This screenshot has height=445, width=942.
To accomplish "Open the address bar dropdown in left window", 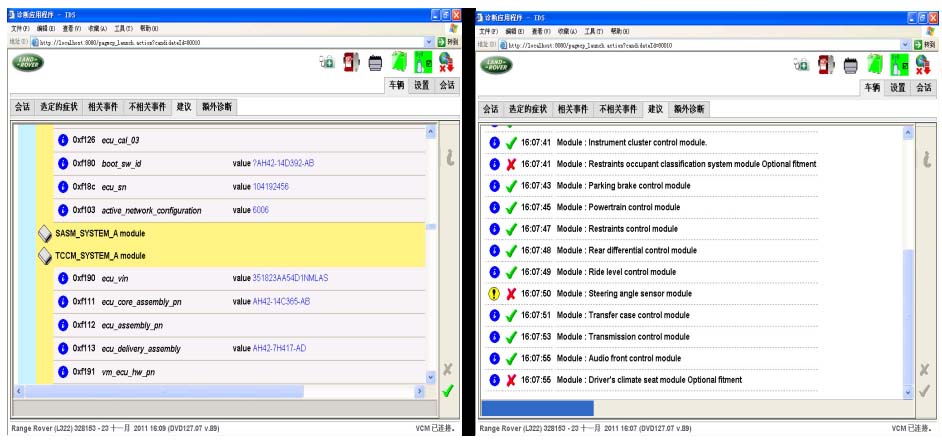I will 429,42.
